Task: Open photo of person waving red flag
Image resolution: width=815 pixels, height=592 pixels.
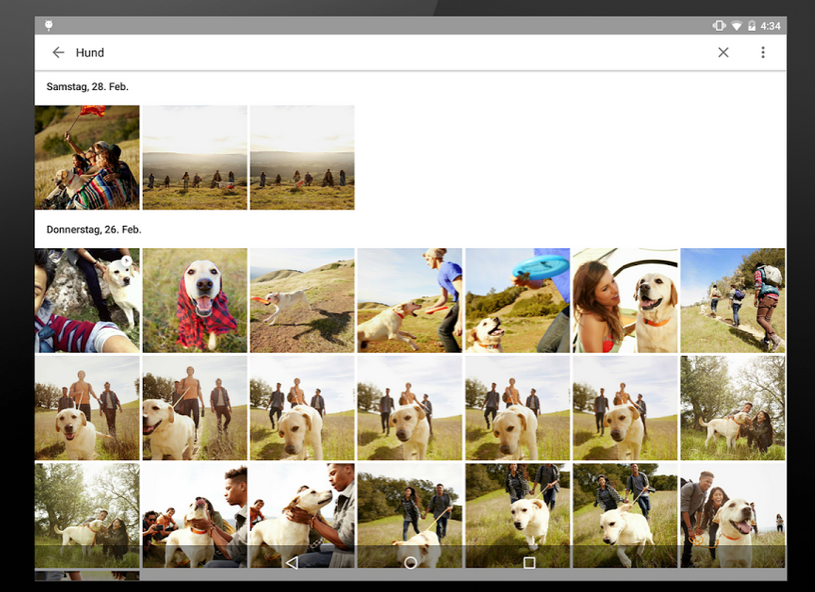Action: click(87, 157)
